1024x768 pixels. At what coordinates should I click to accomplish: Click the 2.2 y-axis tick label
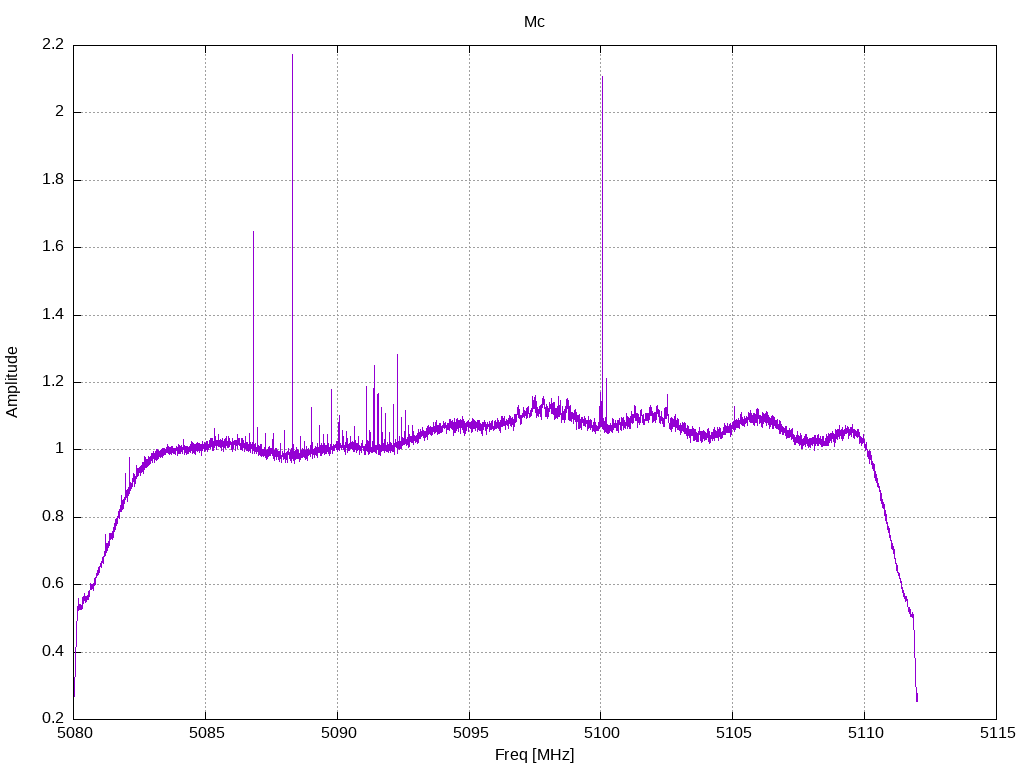coord(53,44)
